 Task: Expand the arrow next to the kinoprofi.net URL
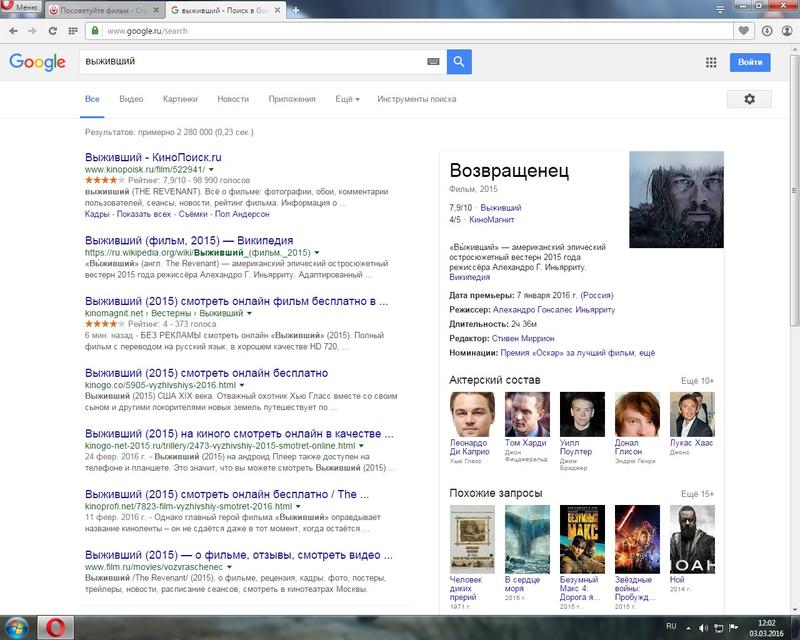298,506
